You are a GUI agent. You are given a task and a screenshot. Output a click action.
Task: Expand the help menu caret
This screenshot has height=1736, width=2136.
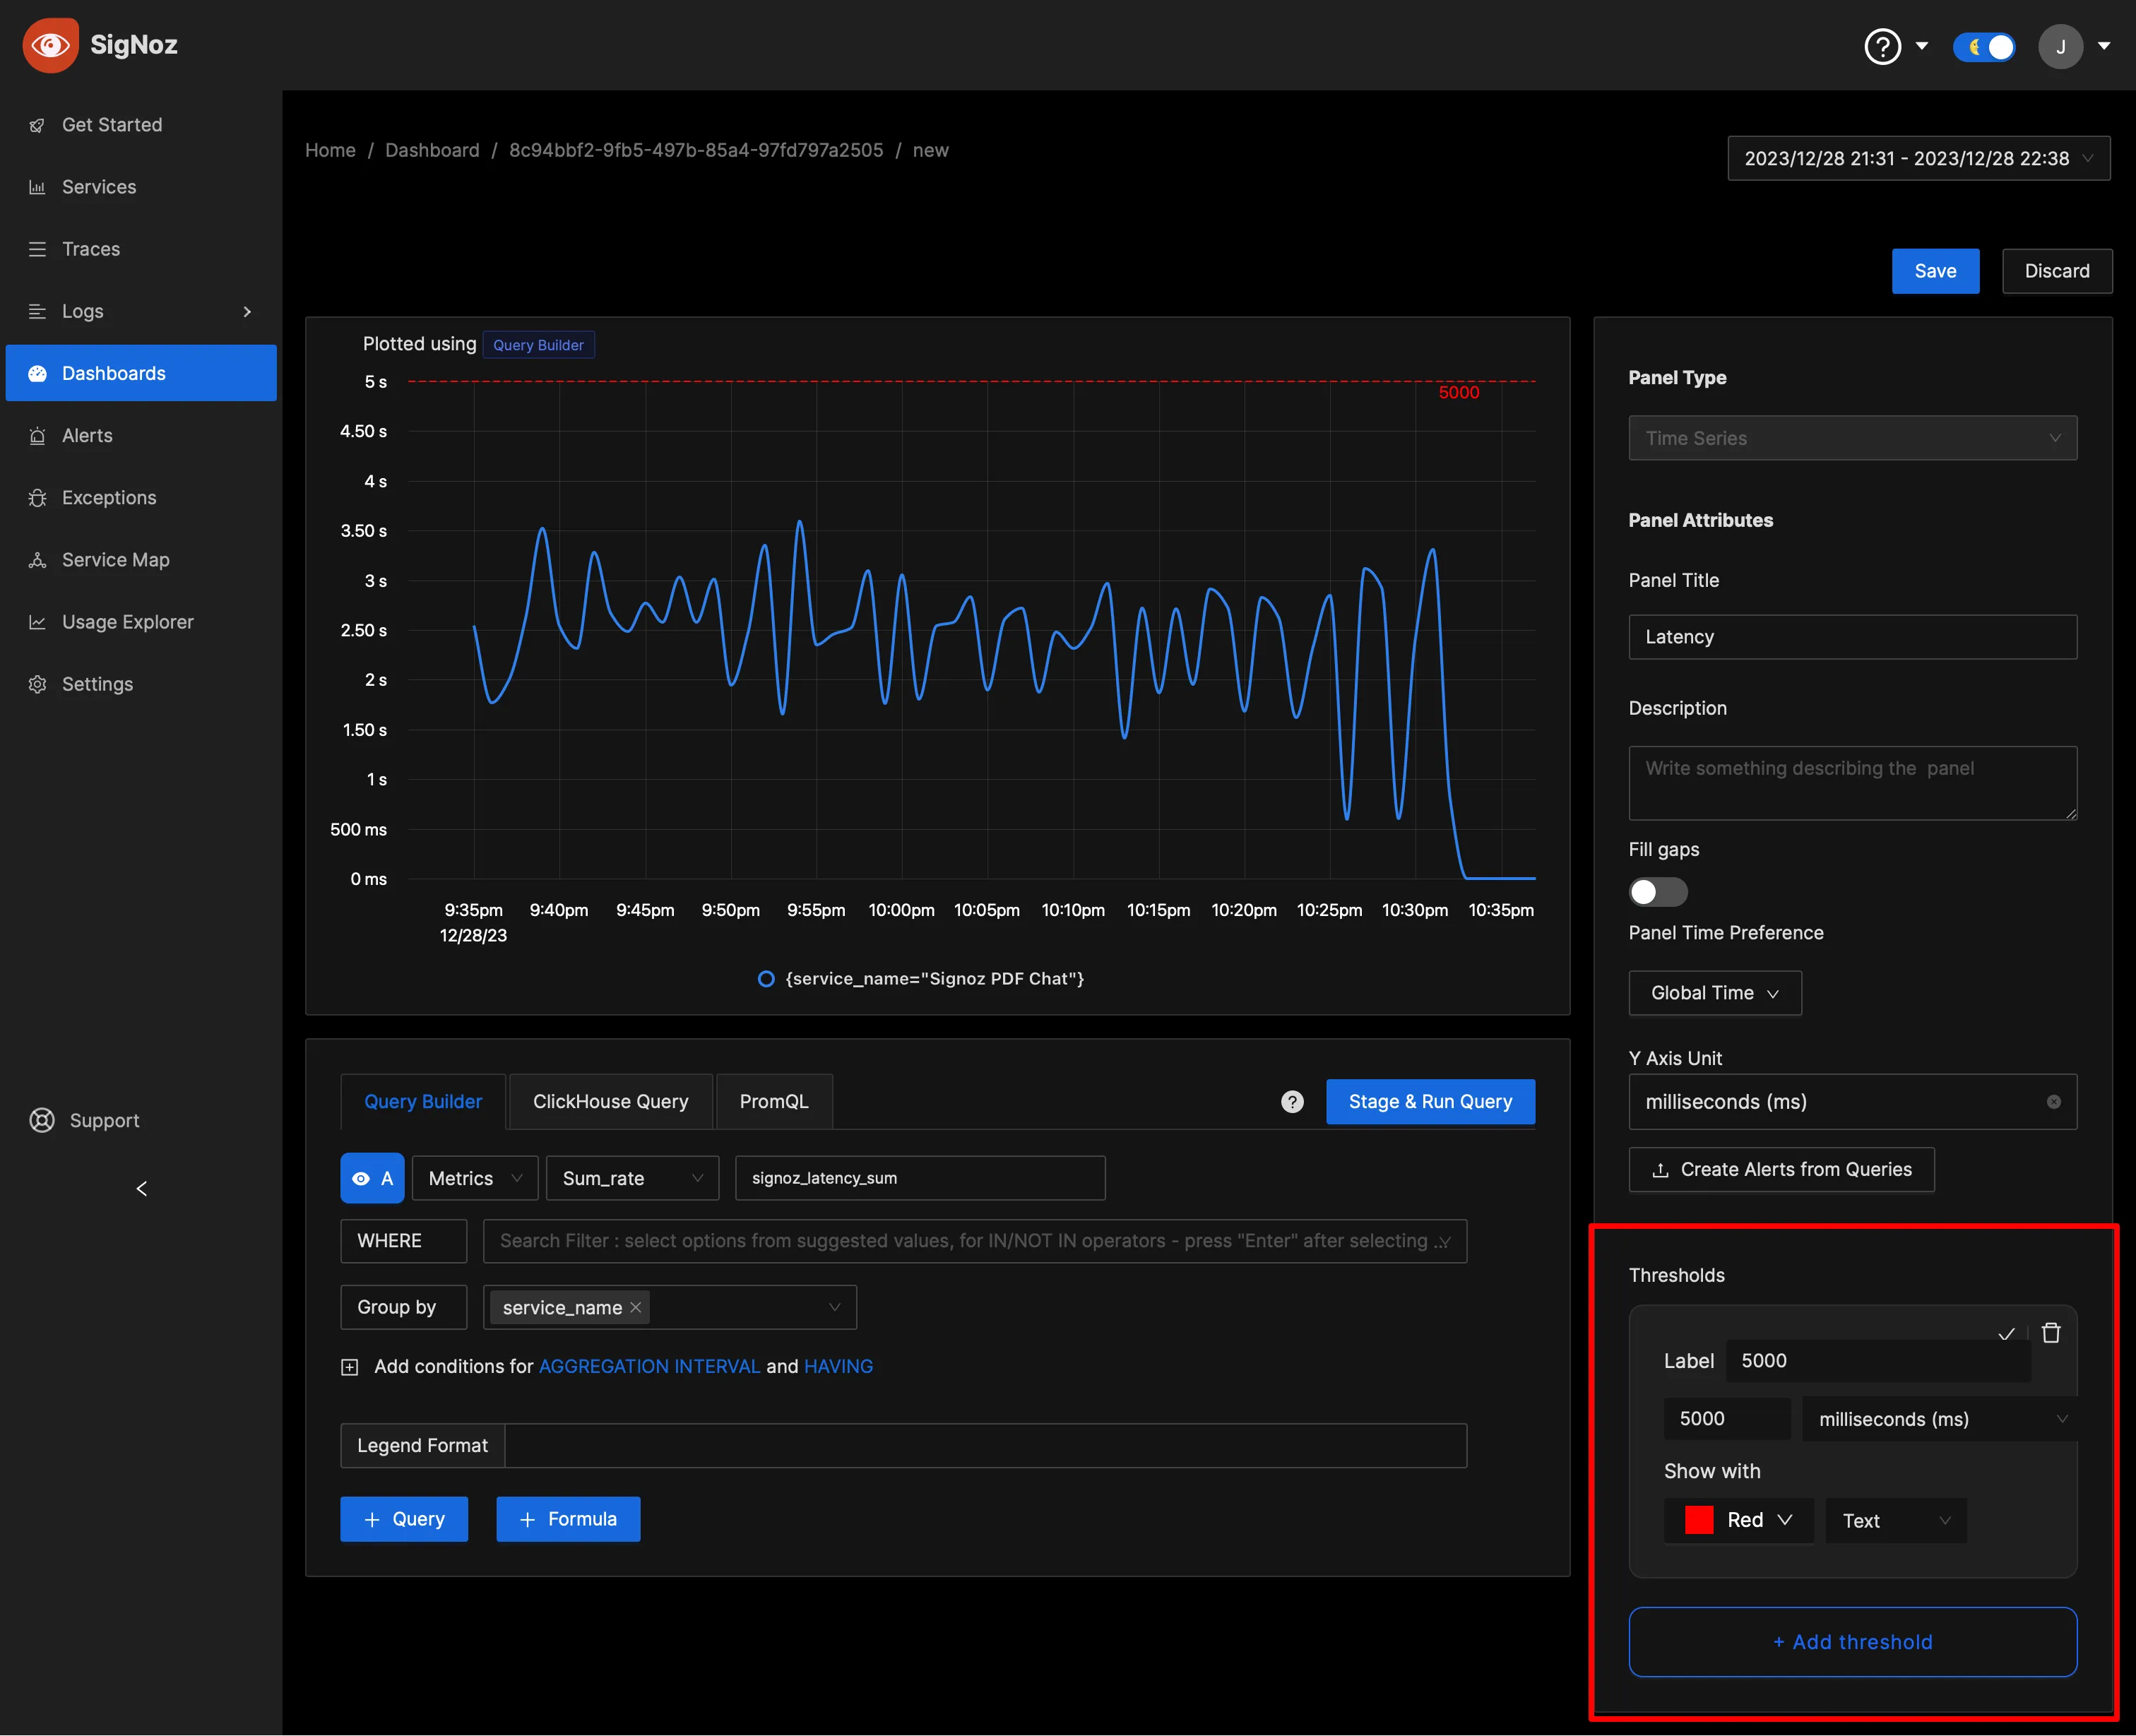tap(1921, 46)
